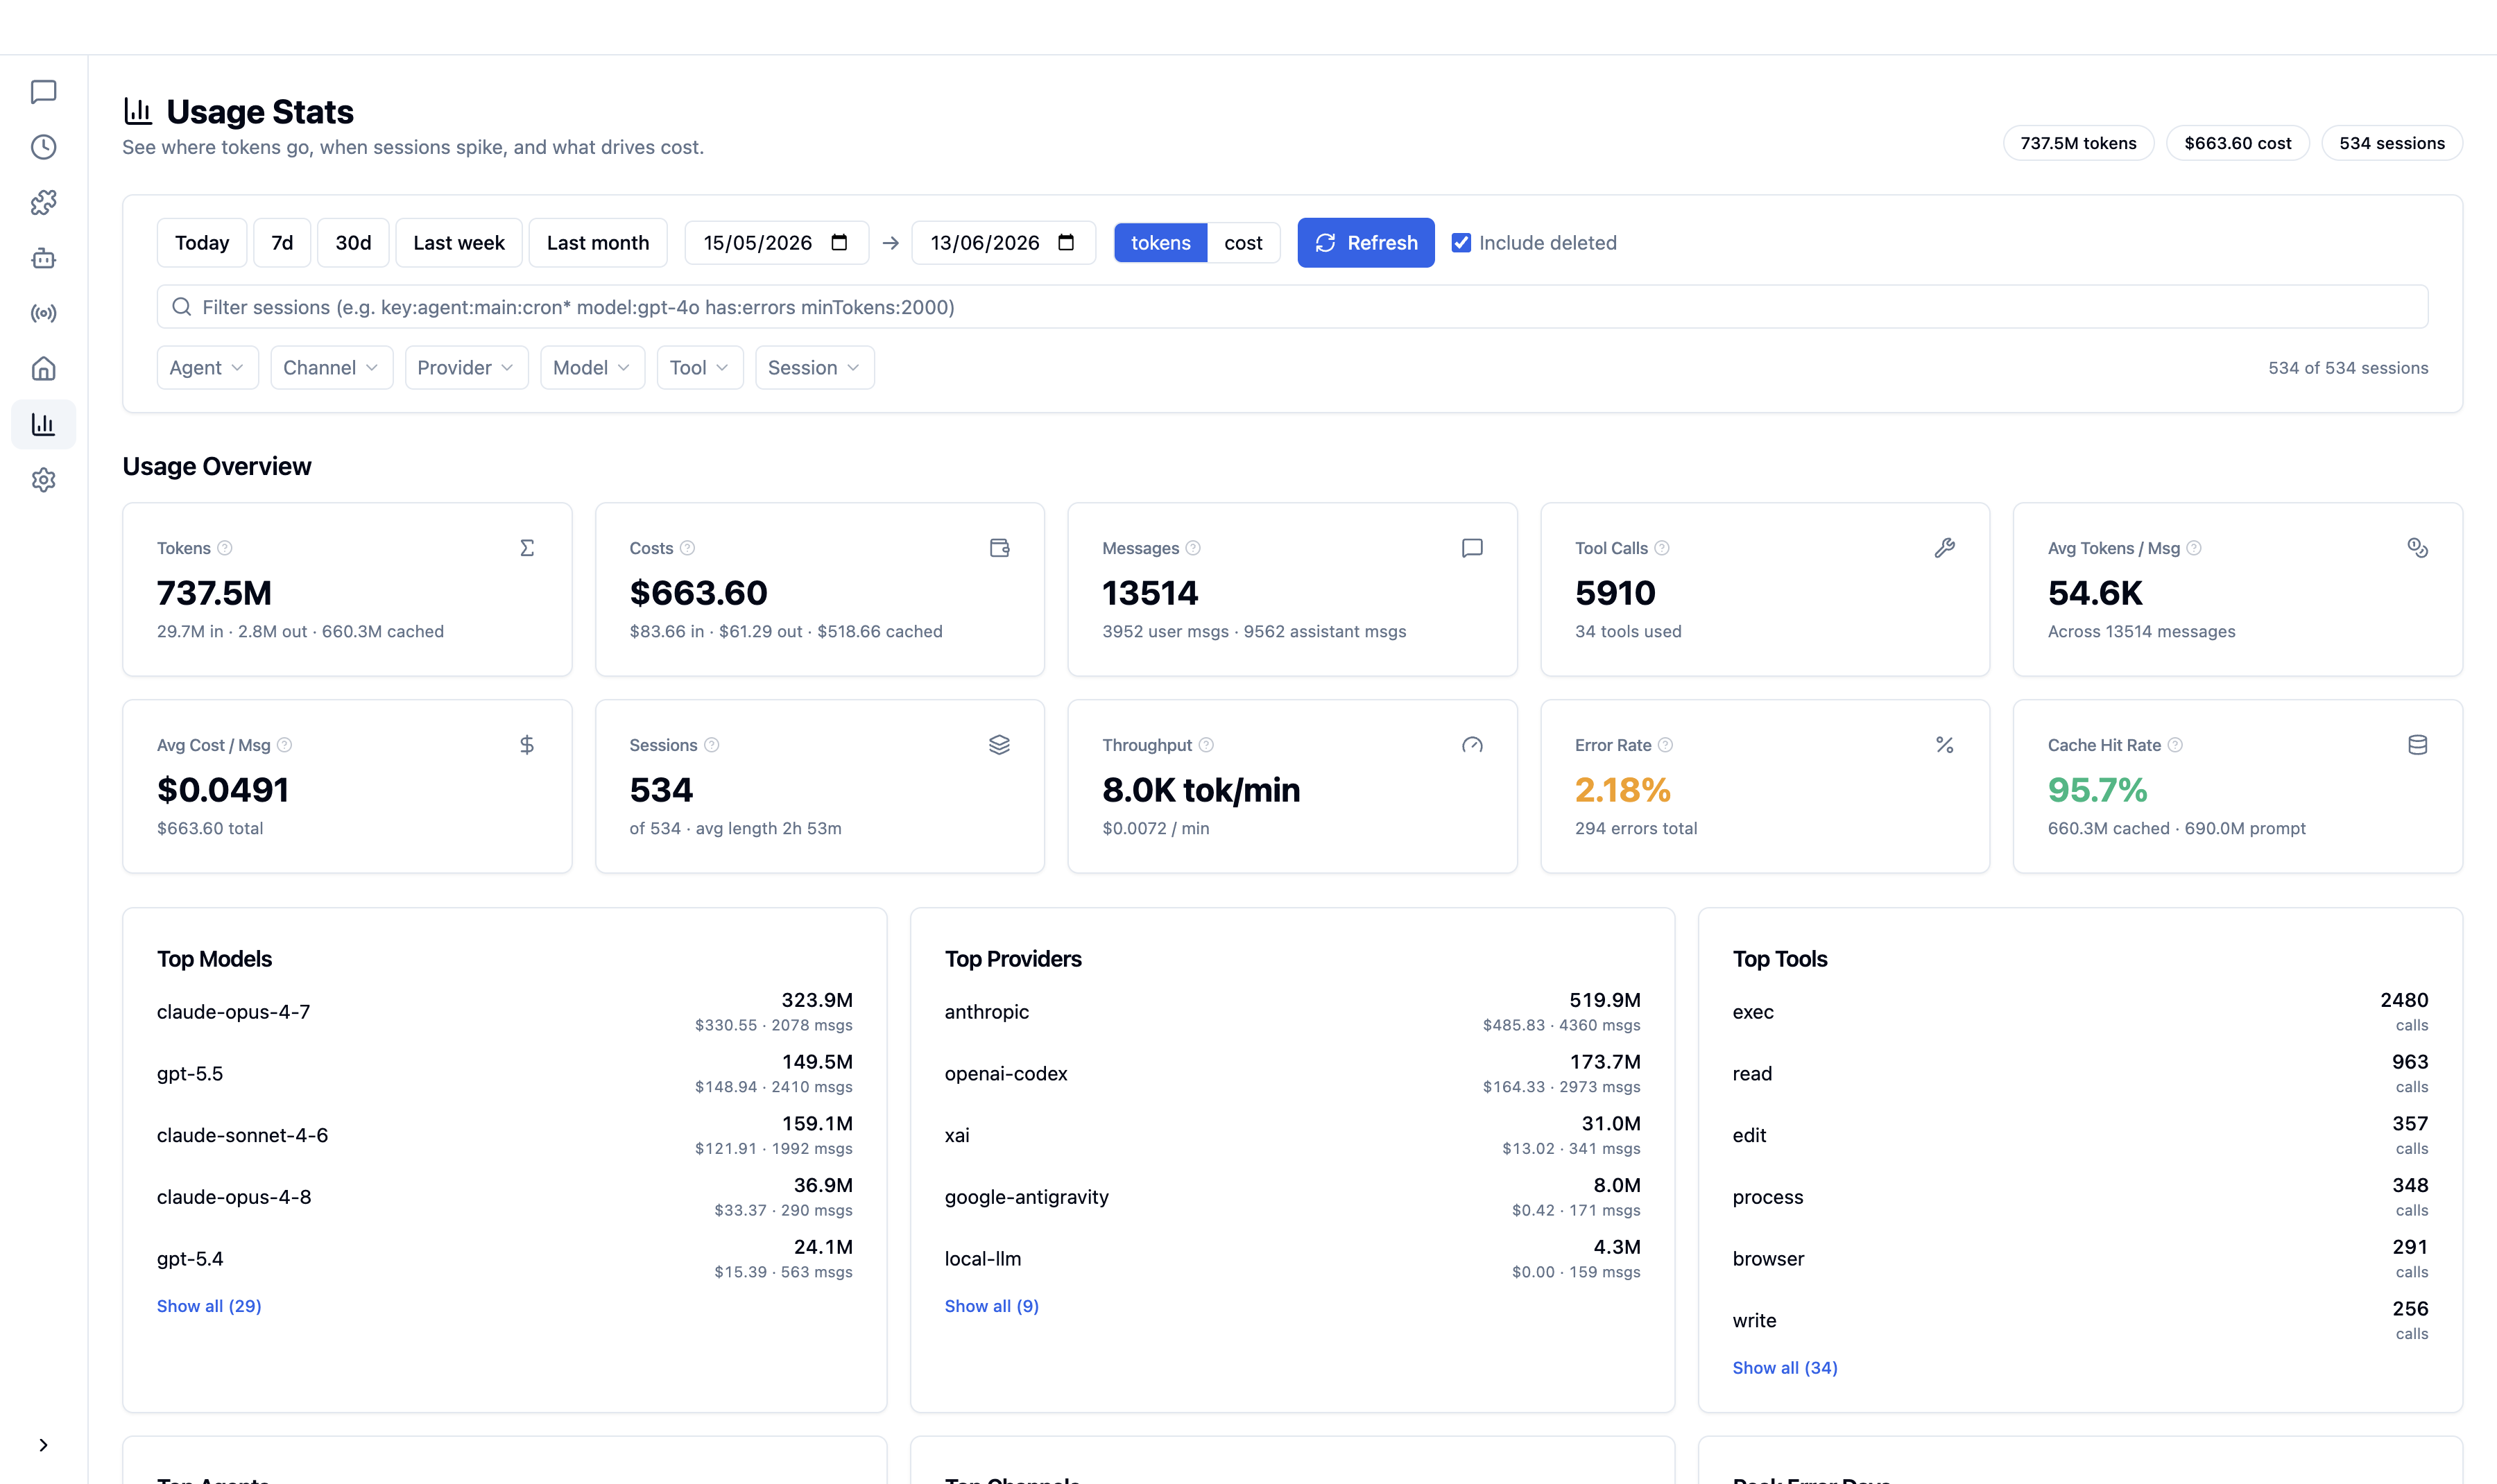This screenshot has height=1484, width=2497.
Task: Select the Last week date range
Action: point(459,243)
